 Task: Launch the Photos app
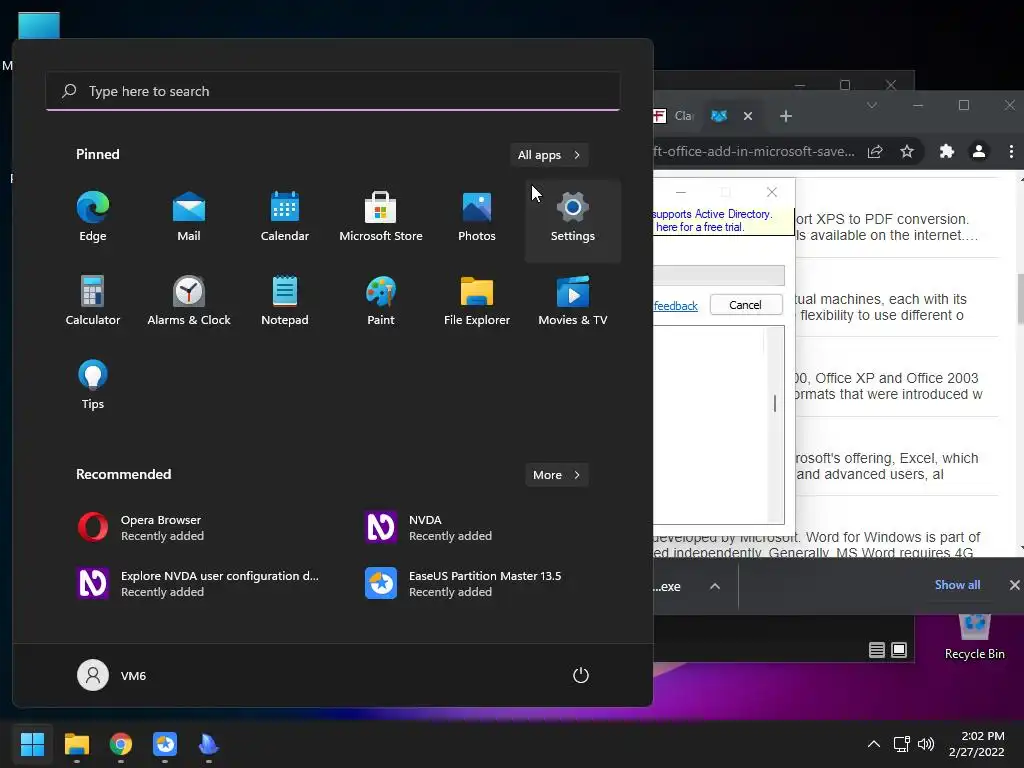(x=477, y=218)
